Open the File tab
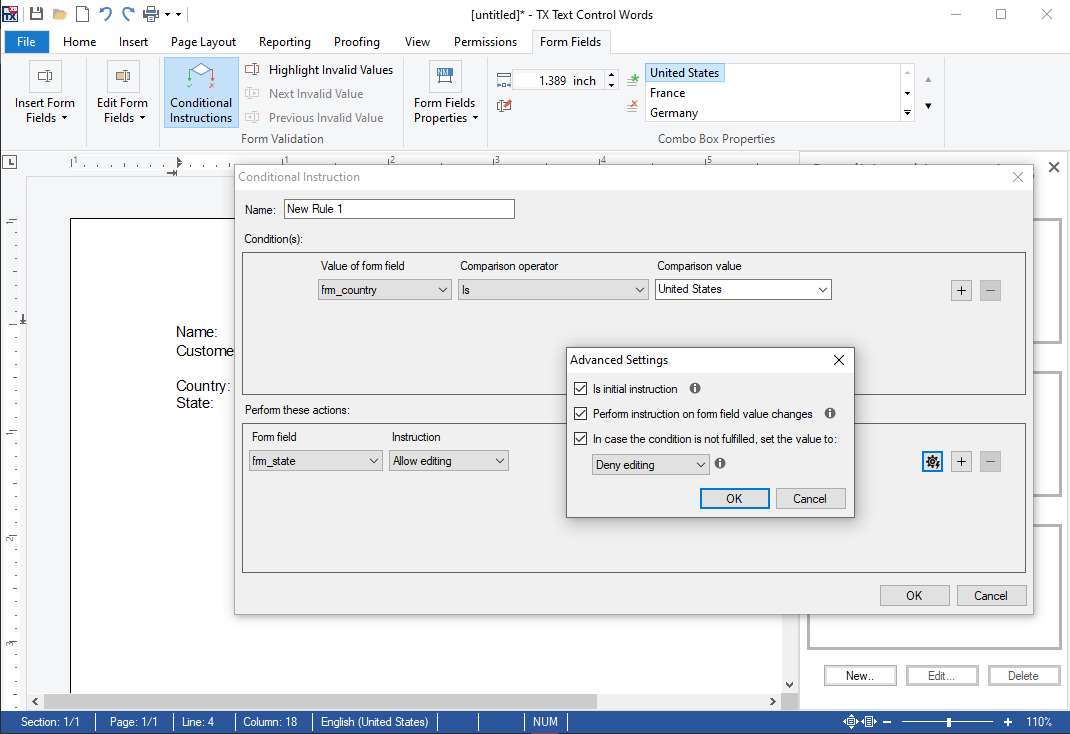Viewport: 1070px width, 734px height. (27, 42)
